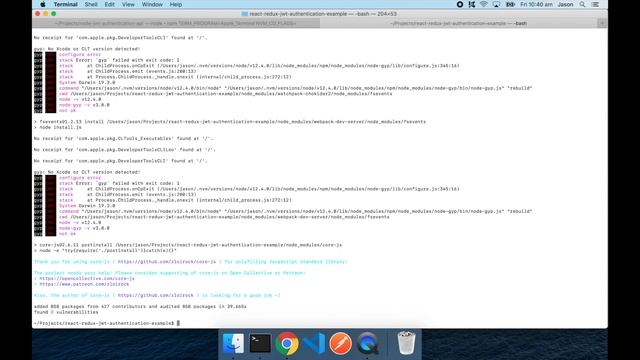Click the Wi-Fi status icon
640x360 pixels.
point(484,4)
